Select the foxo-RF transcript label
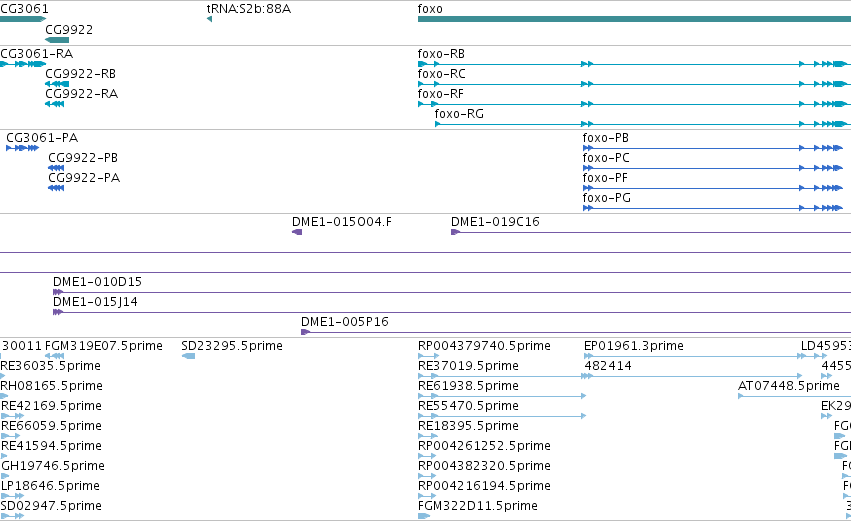851x521 pixels. 441,94
